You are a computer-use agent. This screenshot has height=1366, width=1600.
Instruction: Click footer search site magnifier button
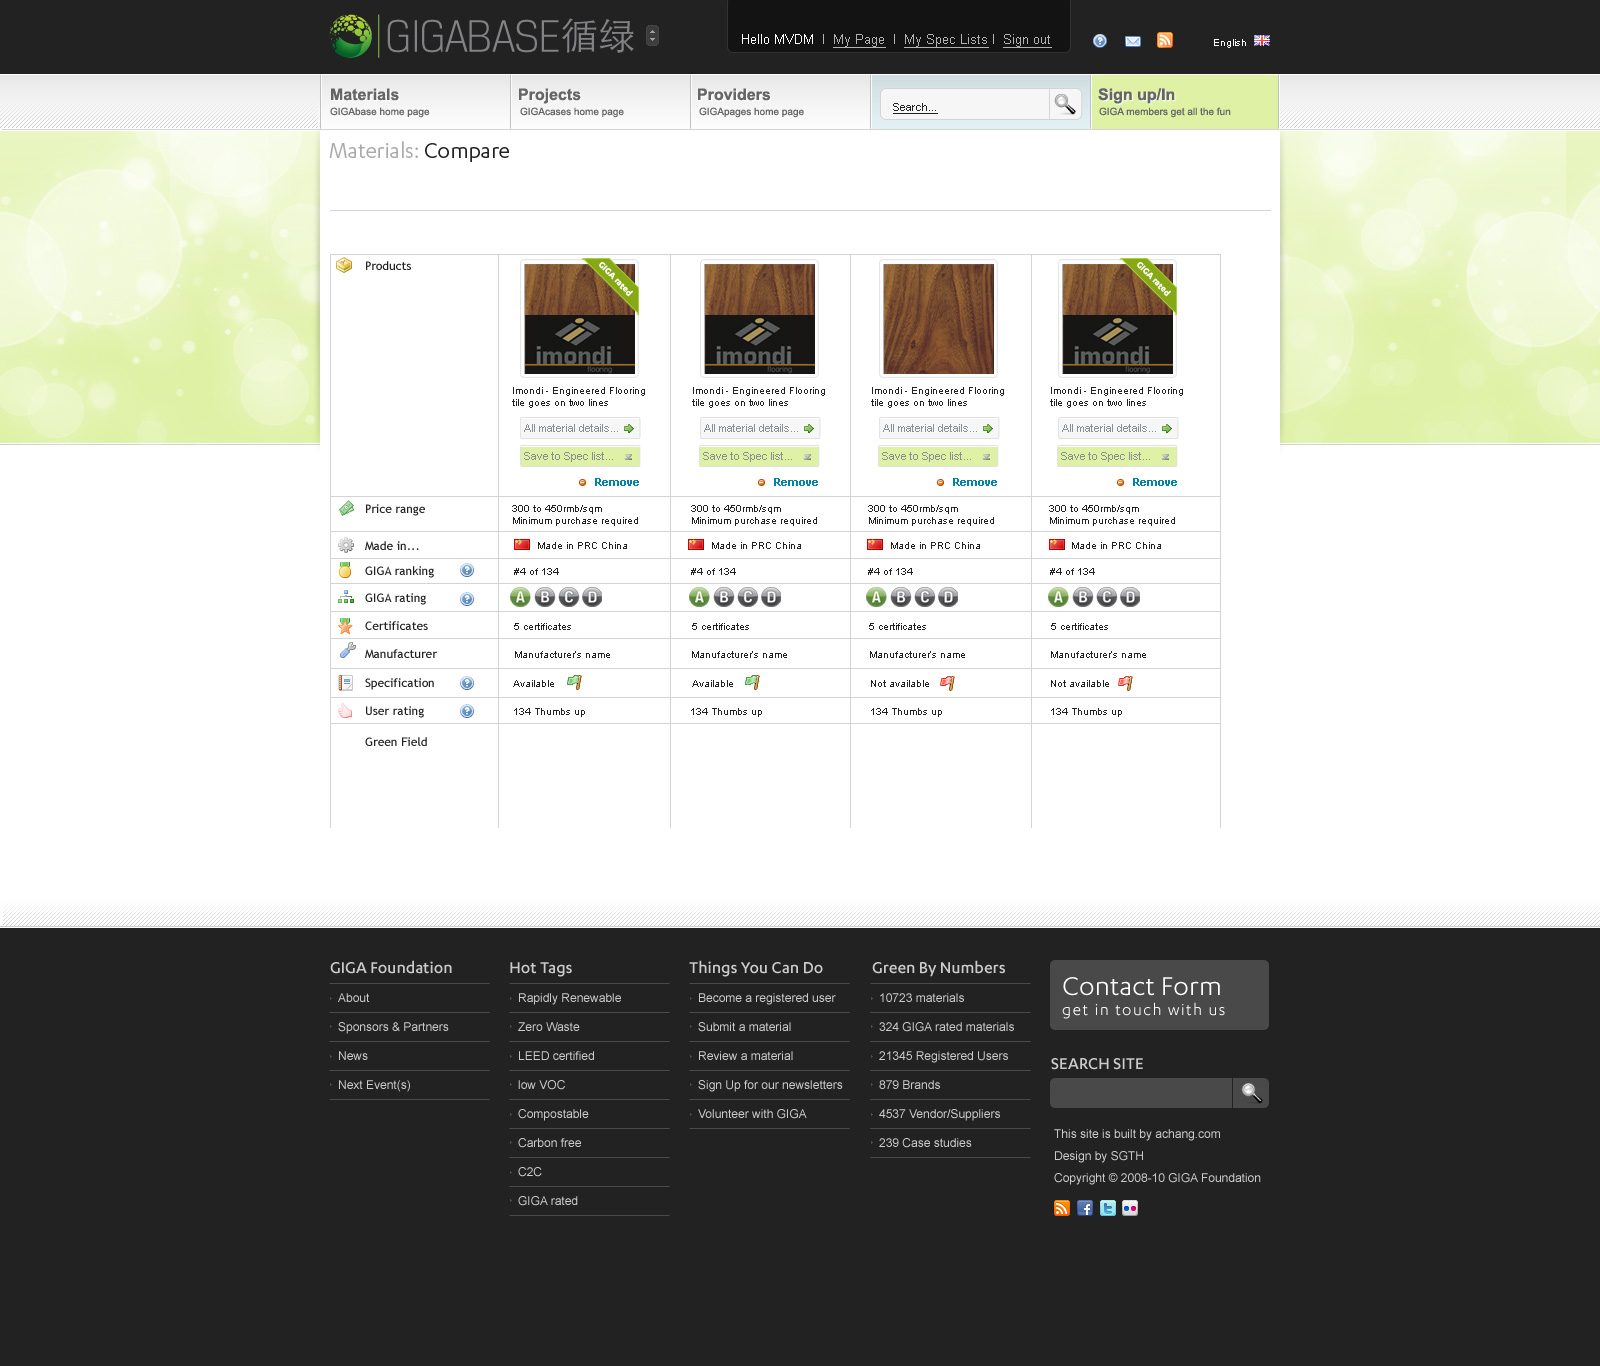pyautogui.click(x=1251, y=1093)
